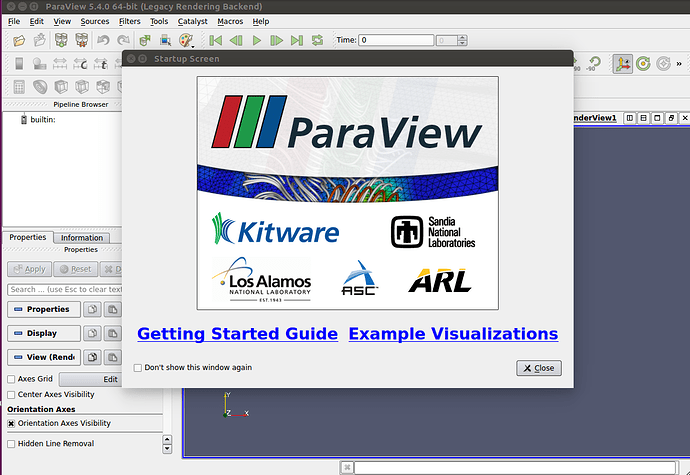Copy Display section properties icon
This screenshot has width=690, height=475.
pyautogui.click(x=92, y=333)
